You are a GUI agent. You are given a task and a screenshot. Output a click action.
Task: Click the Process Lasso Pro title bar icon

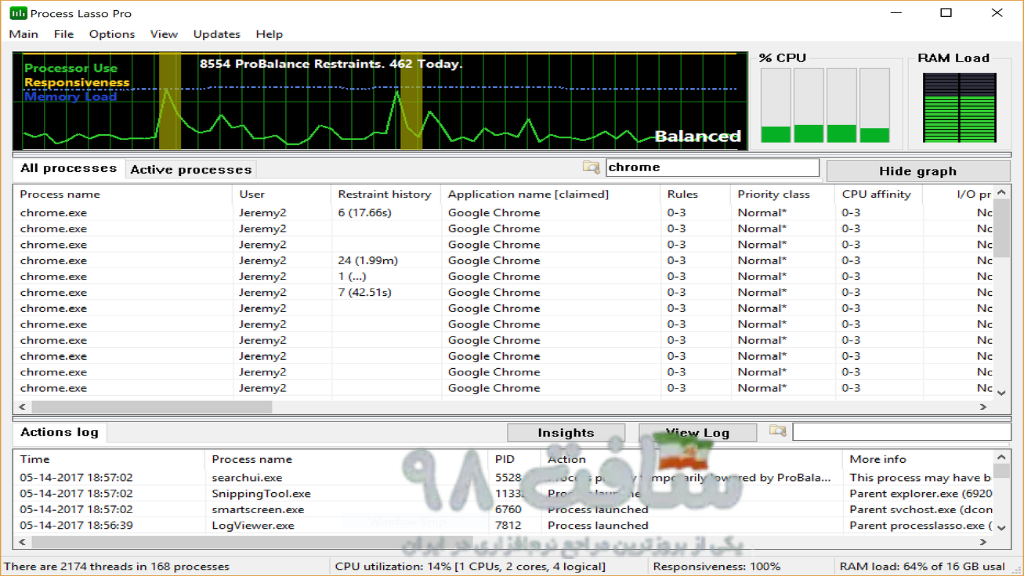pos(18,13)
